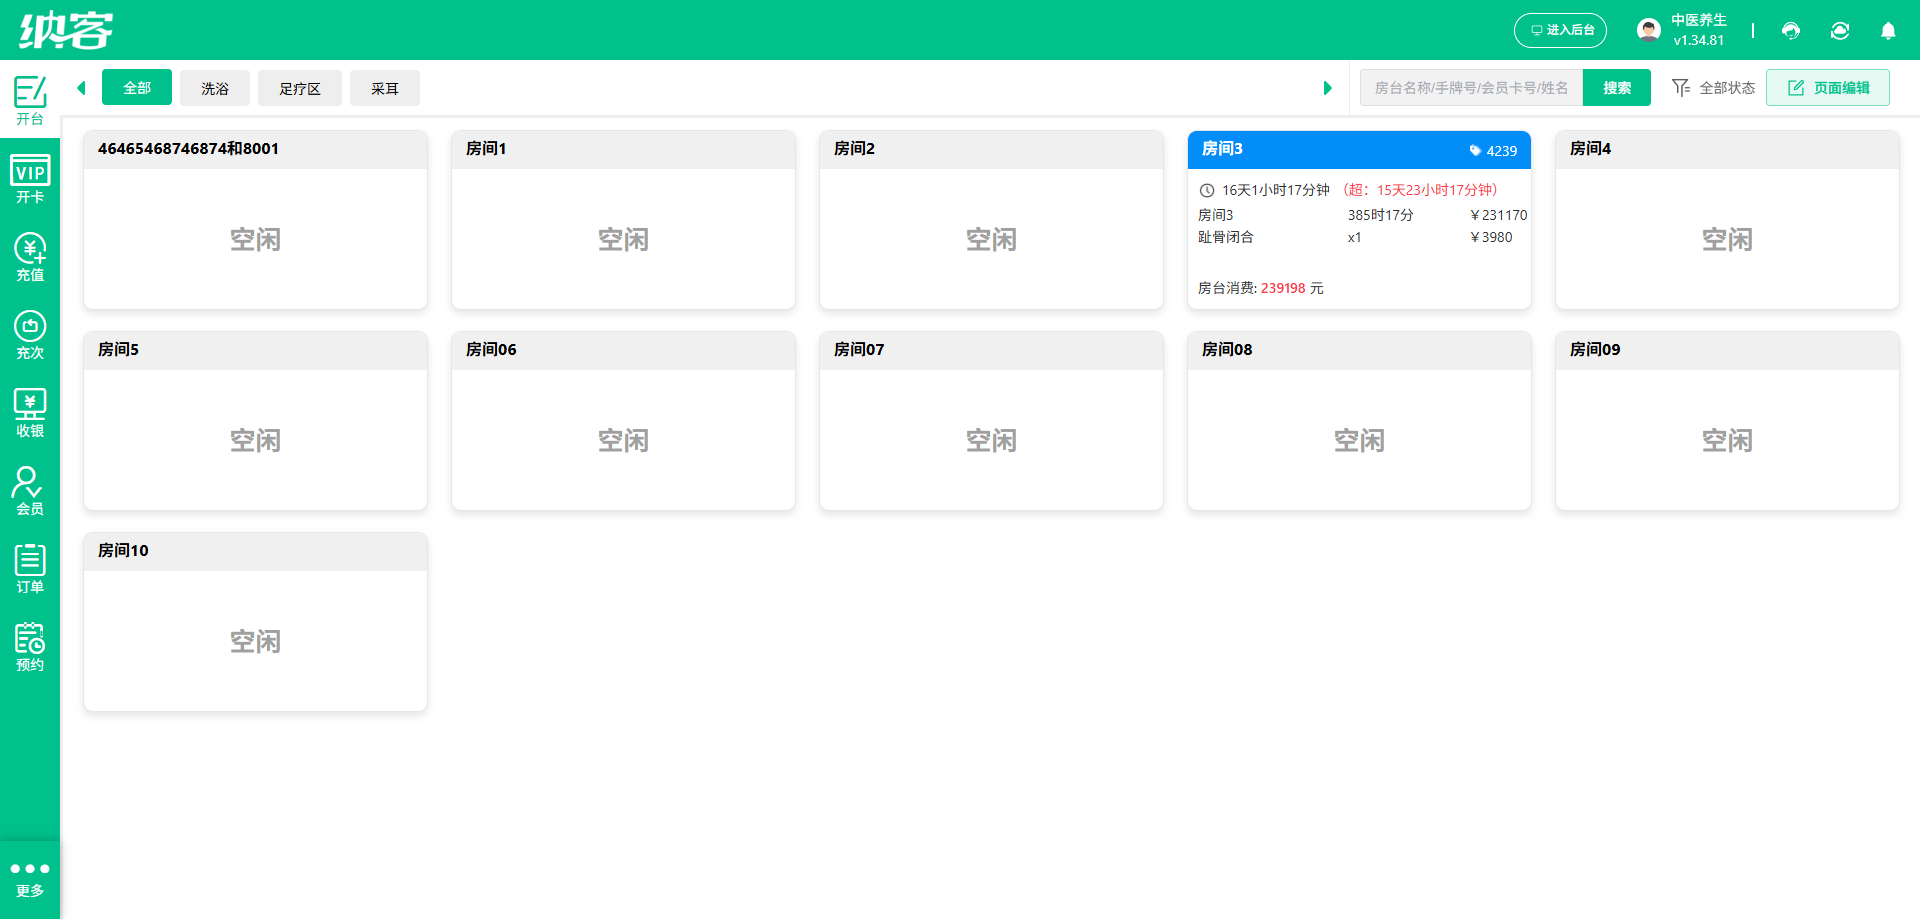Click the 页面编辑 page edit button
1920x919 pixels.
click(1828, 88)
